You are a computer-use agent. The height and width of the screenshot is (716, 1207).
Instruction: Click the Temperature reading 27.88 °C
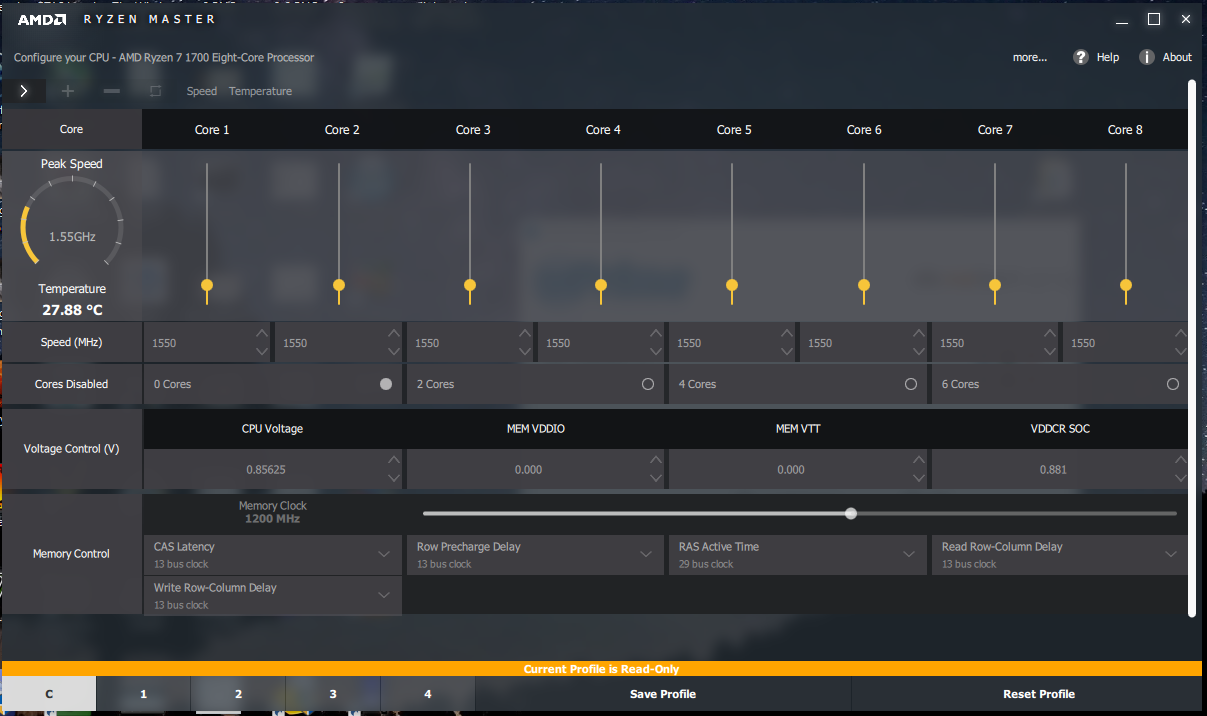(72, 310)
